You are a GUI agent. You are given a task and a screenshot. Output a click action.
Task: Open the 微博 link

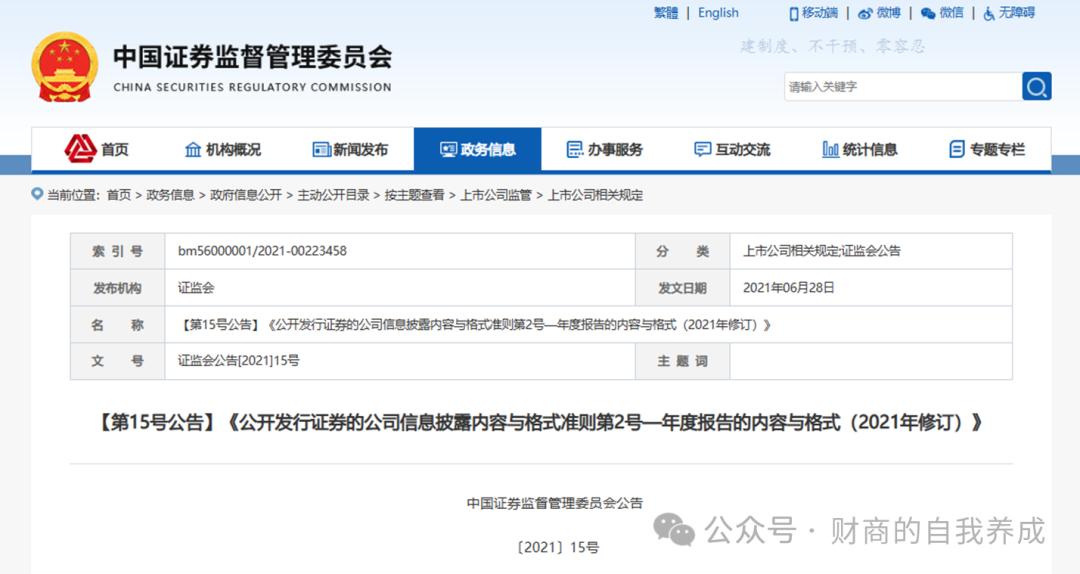[x=889, y=12]
